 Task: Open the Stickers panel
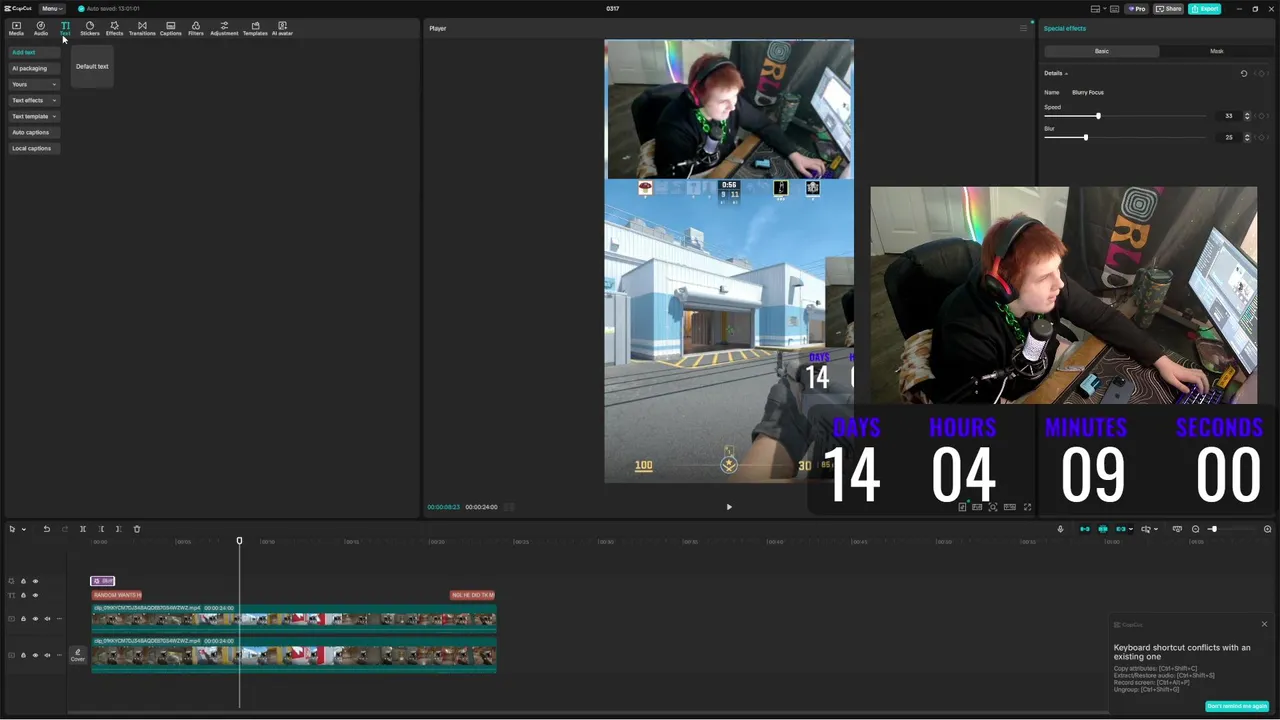(x=90, y=28)
